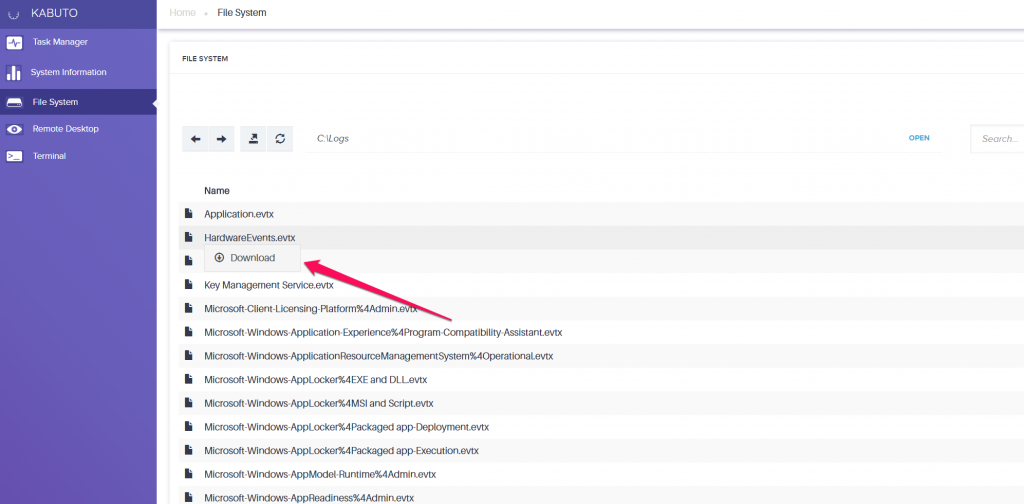
Task: Click the back arrow navigation button
Action: (195, 139)
